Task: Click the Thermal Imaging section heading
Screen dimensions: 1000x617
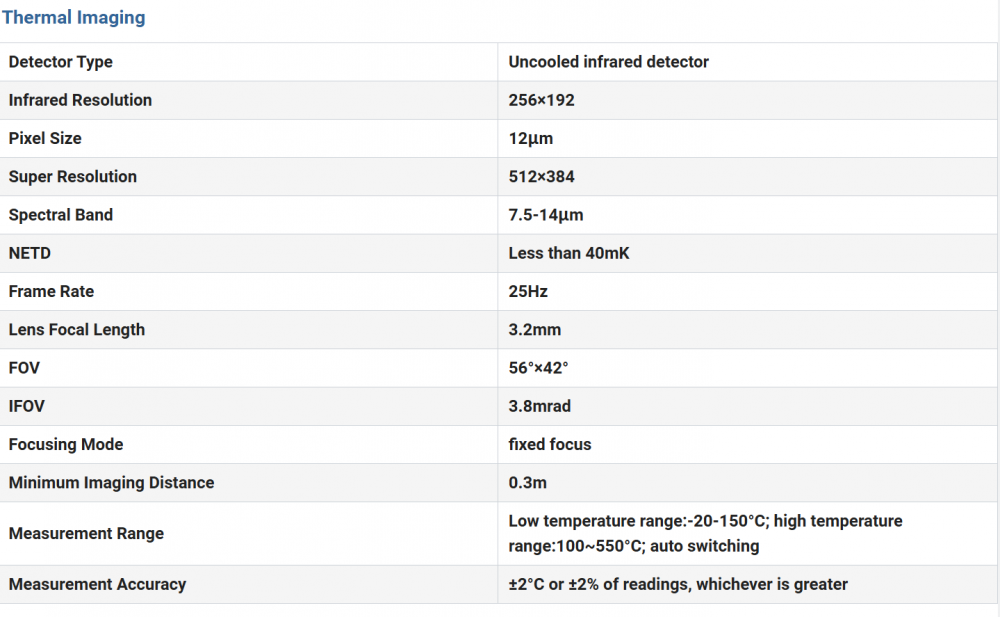Action: tap(73, 18)
